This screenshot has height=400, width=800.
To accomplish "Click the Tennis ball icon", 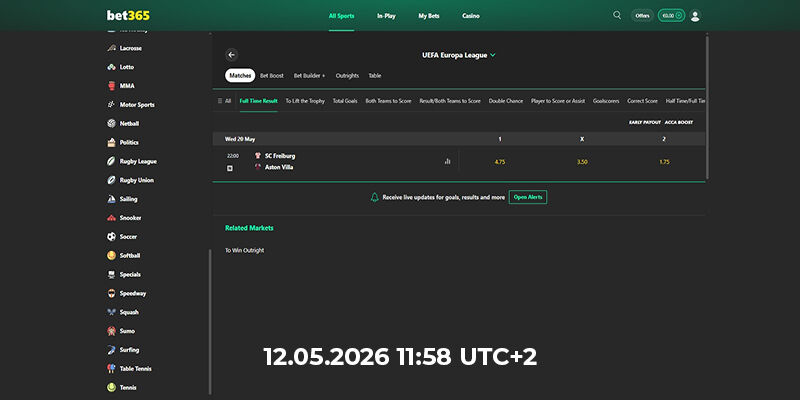I will pos(111,388).
